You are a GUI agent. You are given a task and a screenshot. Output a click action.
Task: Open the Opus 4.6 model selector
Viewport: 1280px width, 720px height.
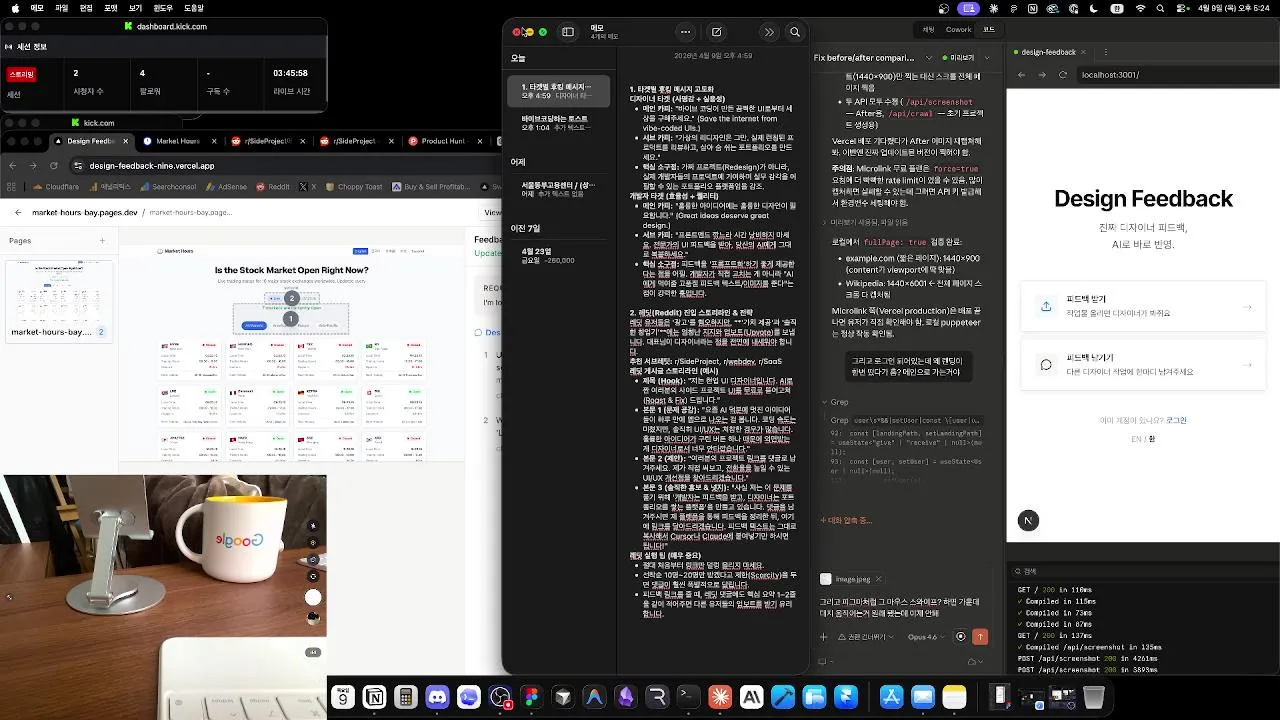pyautogui.click(x=925, y=637)
